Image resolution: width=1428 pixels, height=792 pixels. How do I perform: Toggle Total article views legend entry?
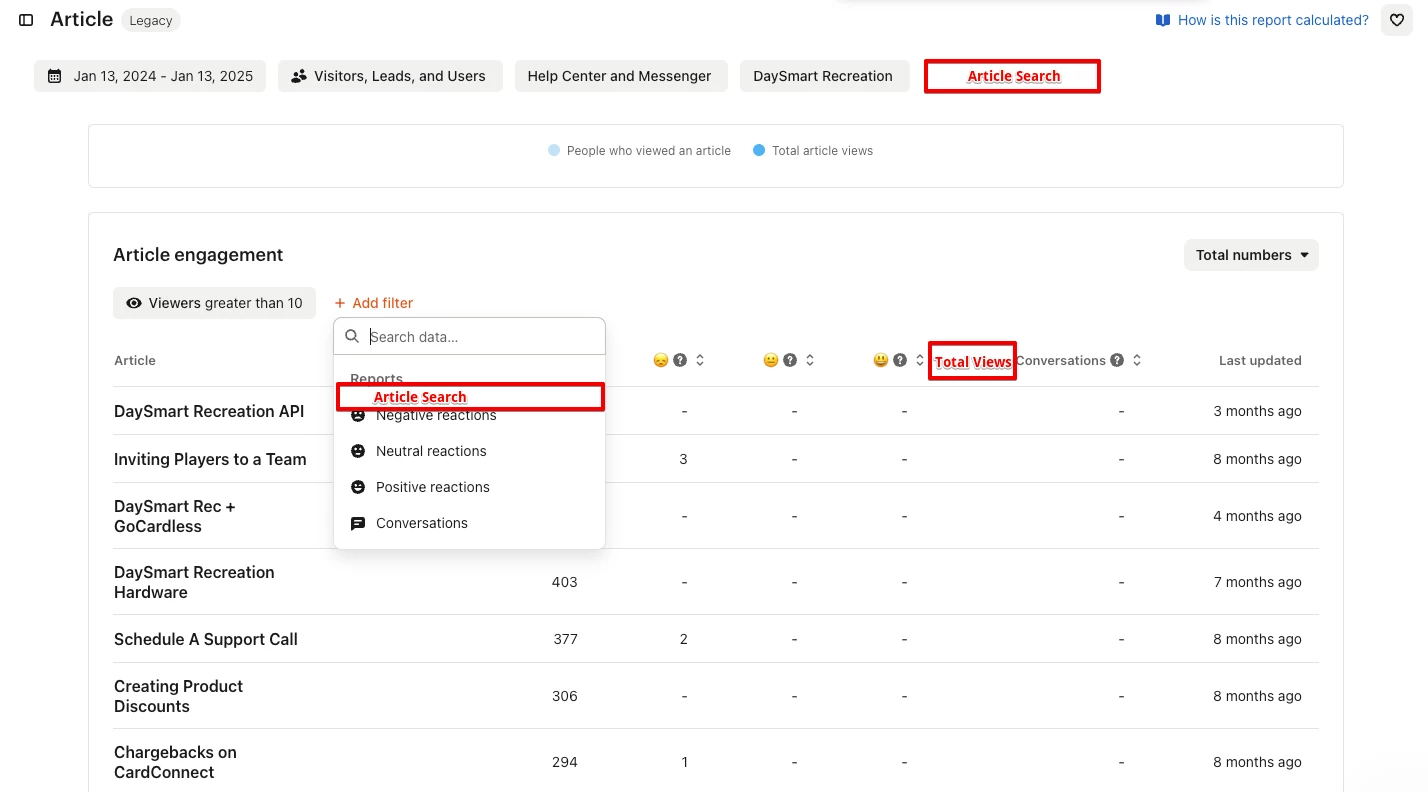[x=813, y=151]
